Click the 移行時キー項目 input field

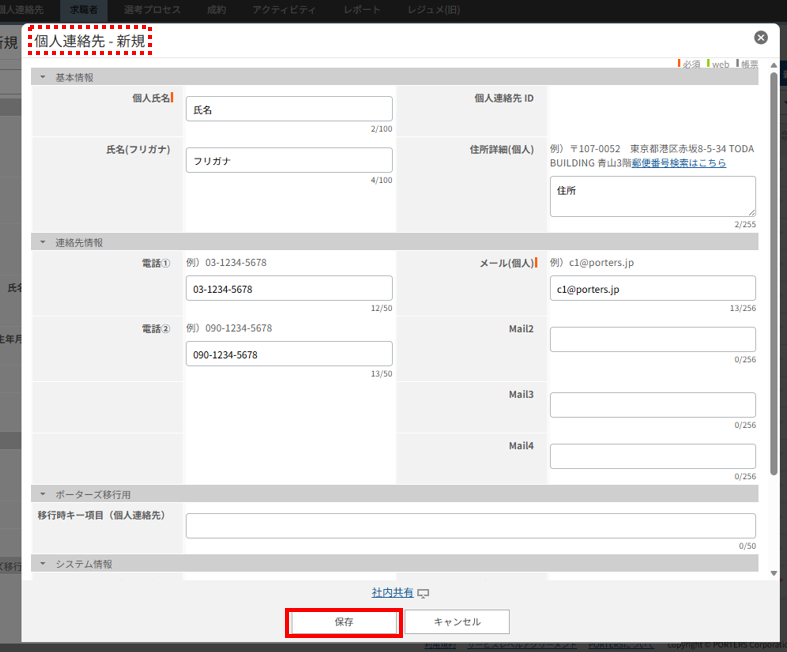470,526
